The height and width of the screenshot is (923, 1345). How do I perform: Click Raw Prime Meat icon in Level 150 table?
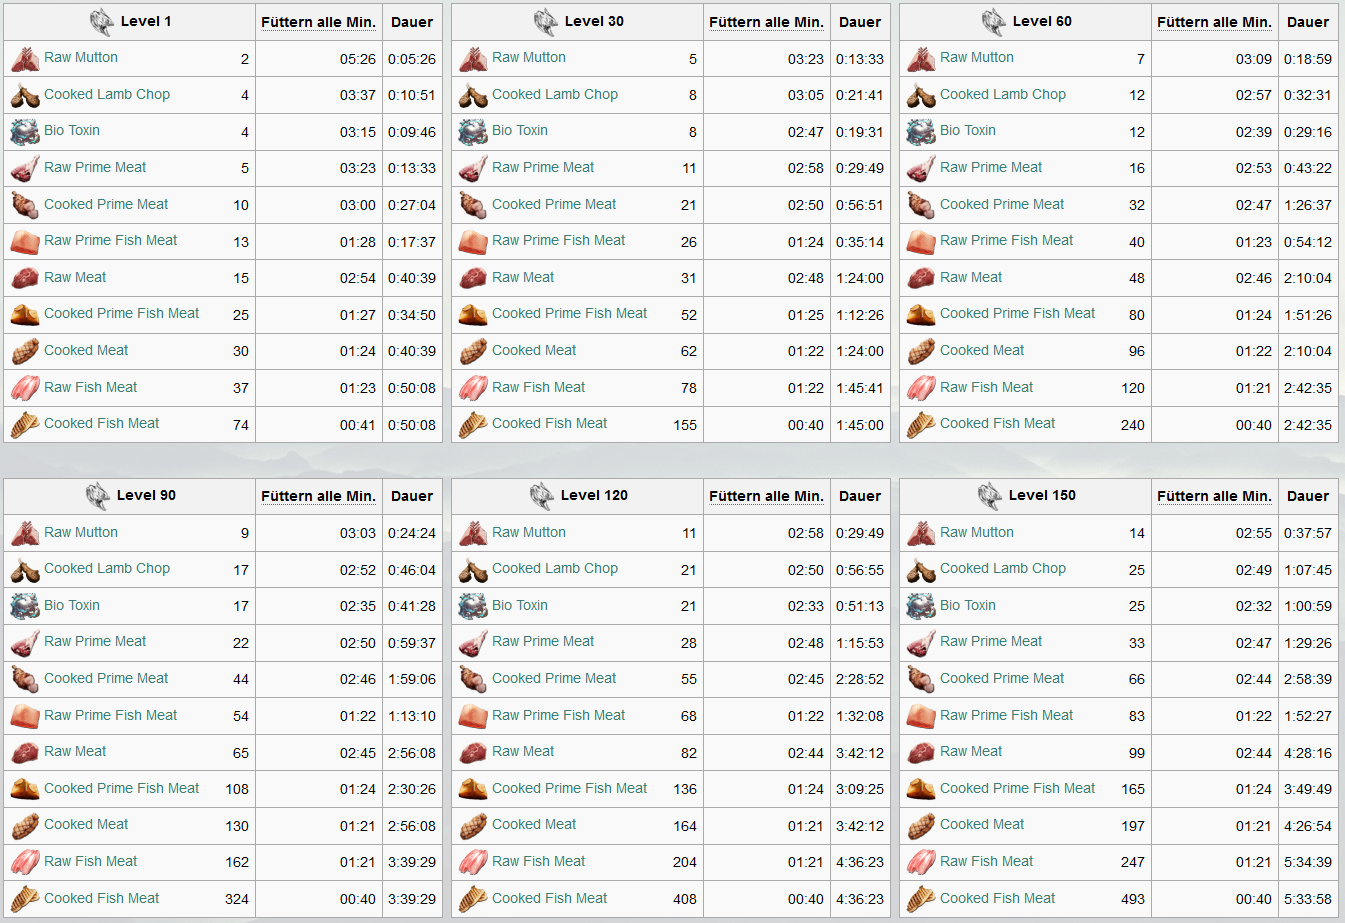pos(921,643)
